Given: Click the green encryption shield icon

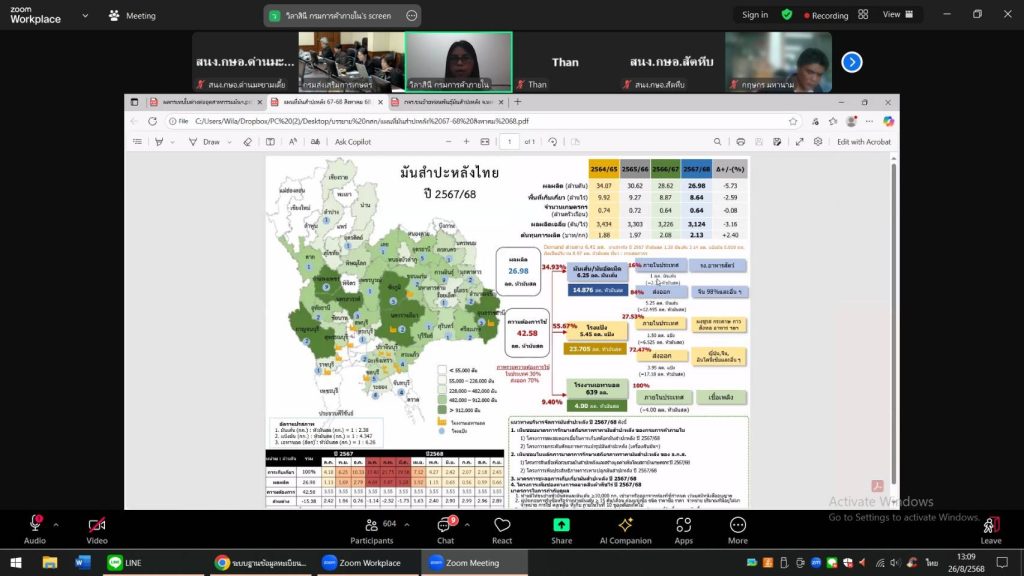Looking at the screenshot, I should [787, 15].
